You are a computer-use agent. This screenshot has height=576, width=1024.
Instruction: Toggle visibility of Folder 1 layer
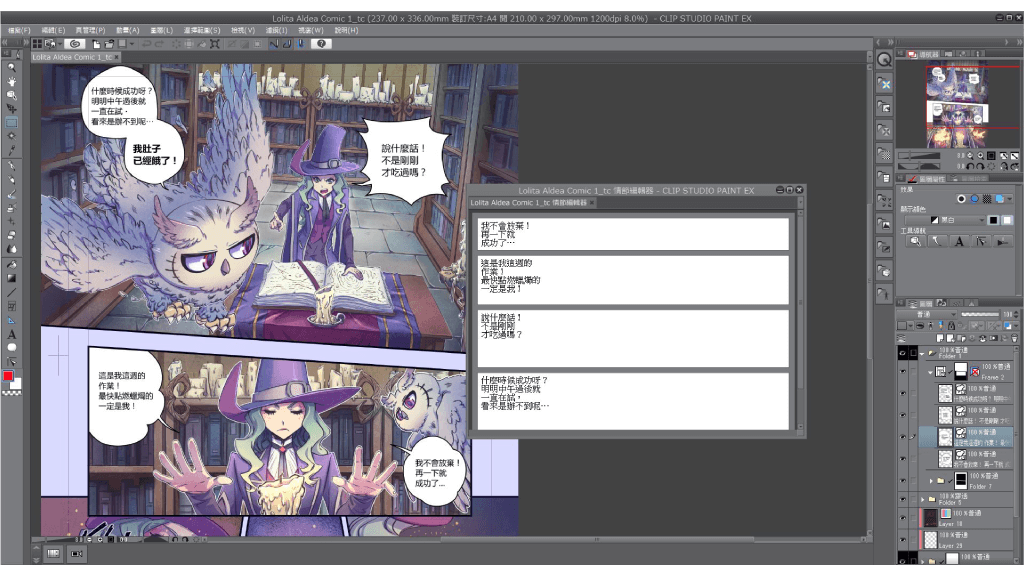tap(903, 353)
